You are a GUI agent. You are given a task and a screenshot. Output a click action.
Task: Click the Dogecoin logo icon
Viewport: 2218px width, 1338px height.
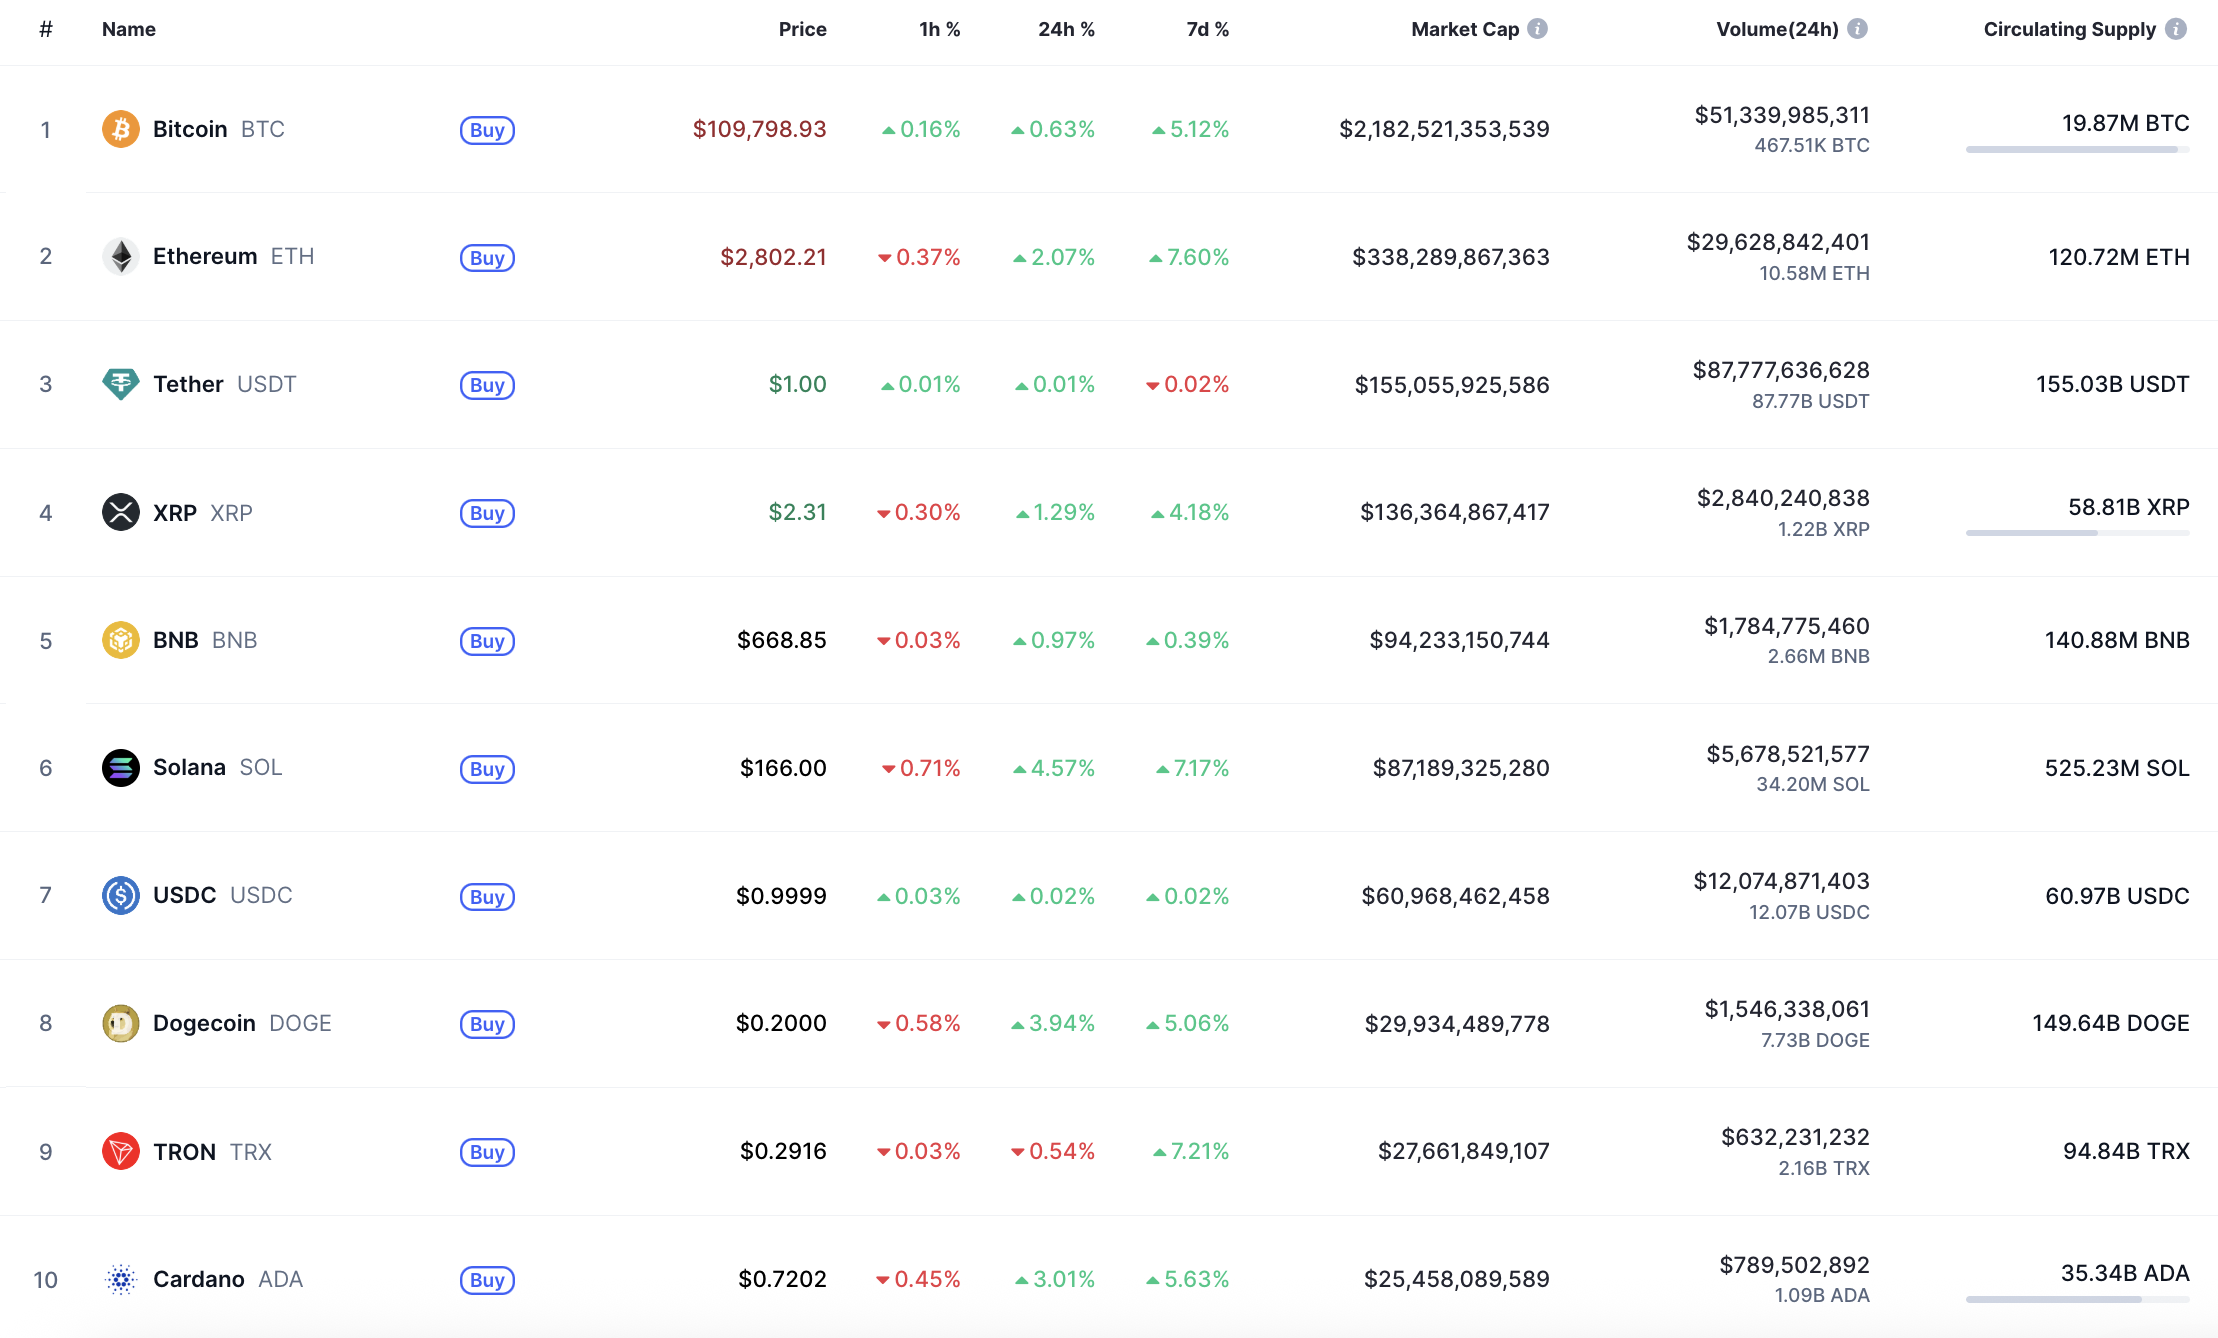121,1023
